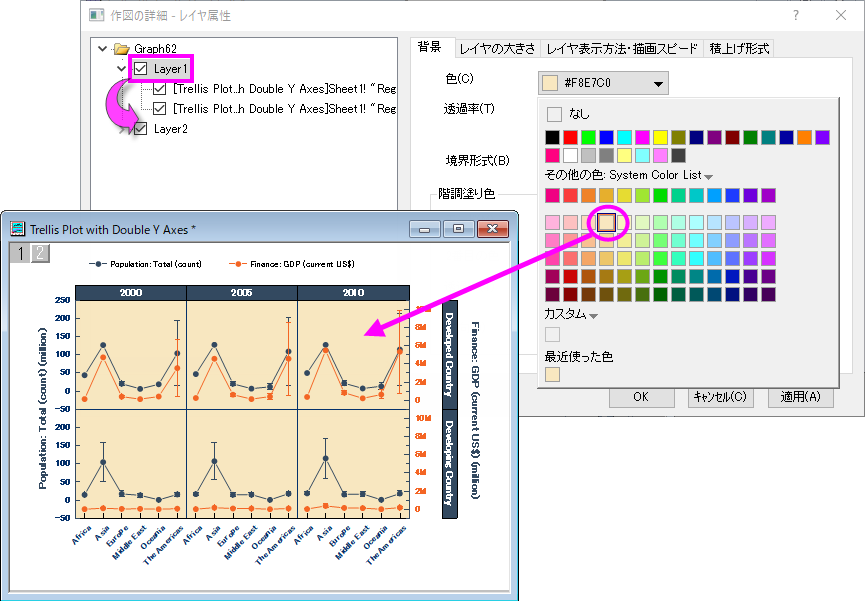Open the 積上げ形式 tab
Image resolution: width=865 pixels, height=601 pixels.
point(739,49)
